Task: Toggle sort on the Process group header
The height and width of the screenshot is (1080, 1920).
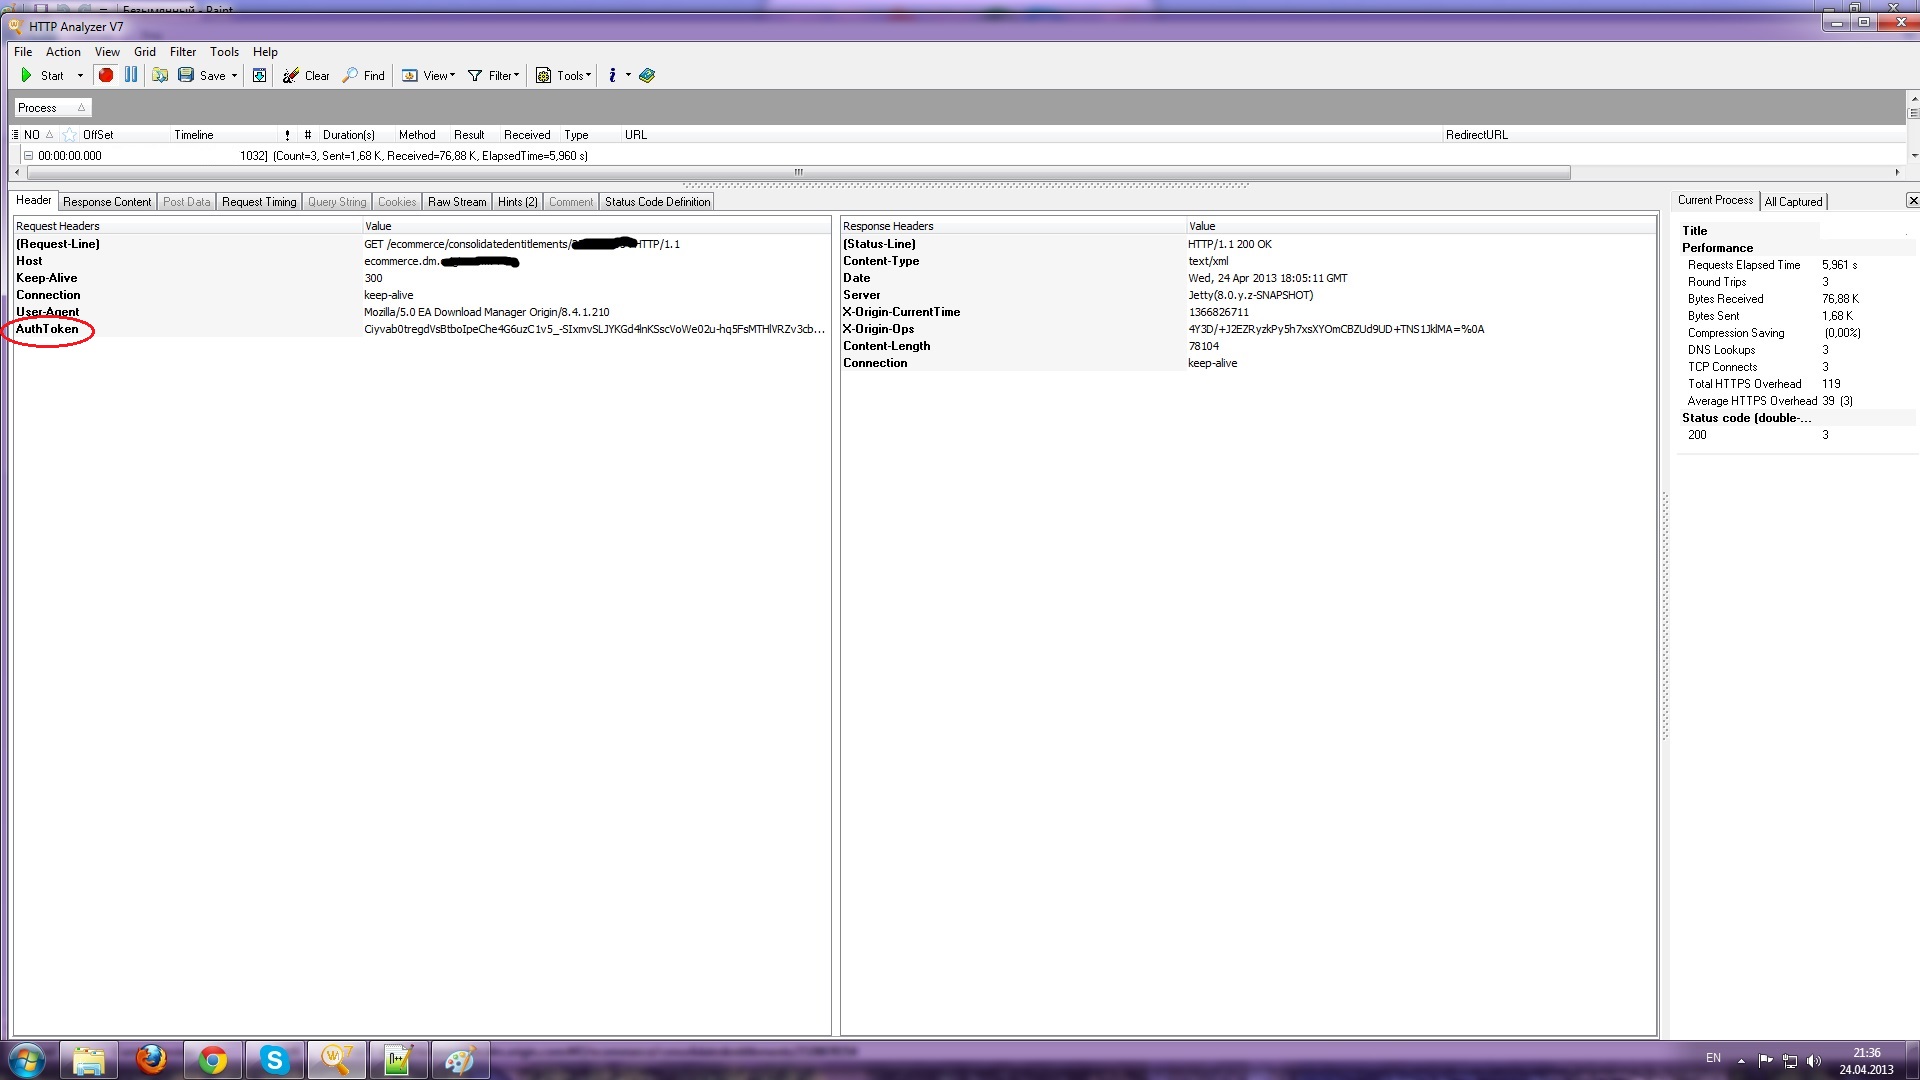Action: point(52,108)
